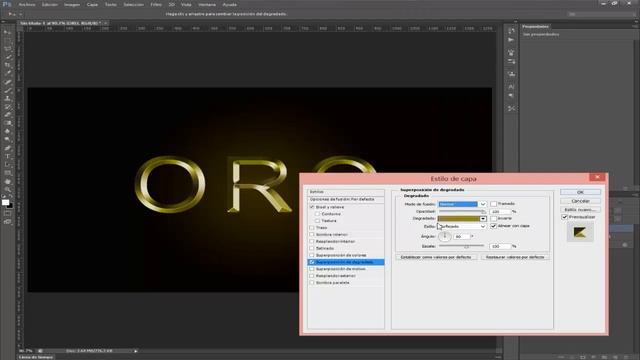Select the Pen tool
640x360 pixels.
click(7, 148)
